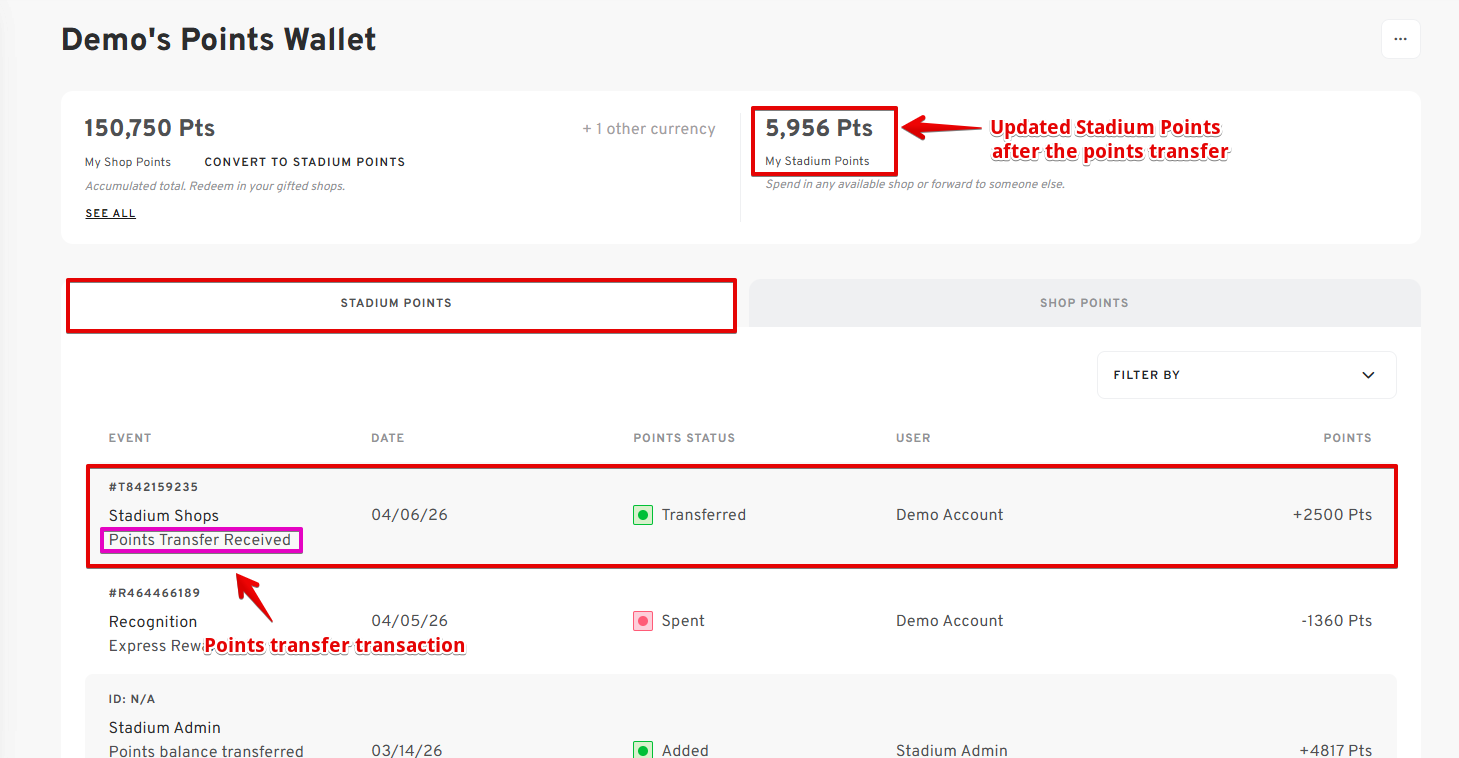
Task: Select transaction #R464466189 Recognition row
Action: pyautogui.click(x=740, y=621)
